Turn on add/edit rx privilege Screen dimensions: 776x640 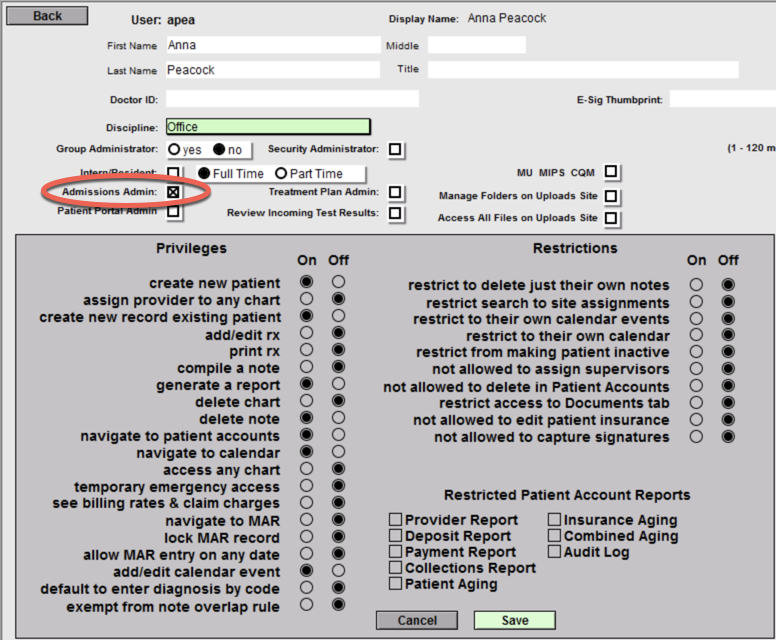(307, 332)
